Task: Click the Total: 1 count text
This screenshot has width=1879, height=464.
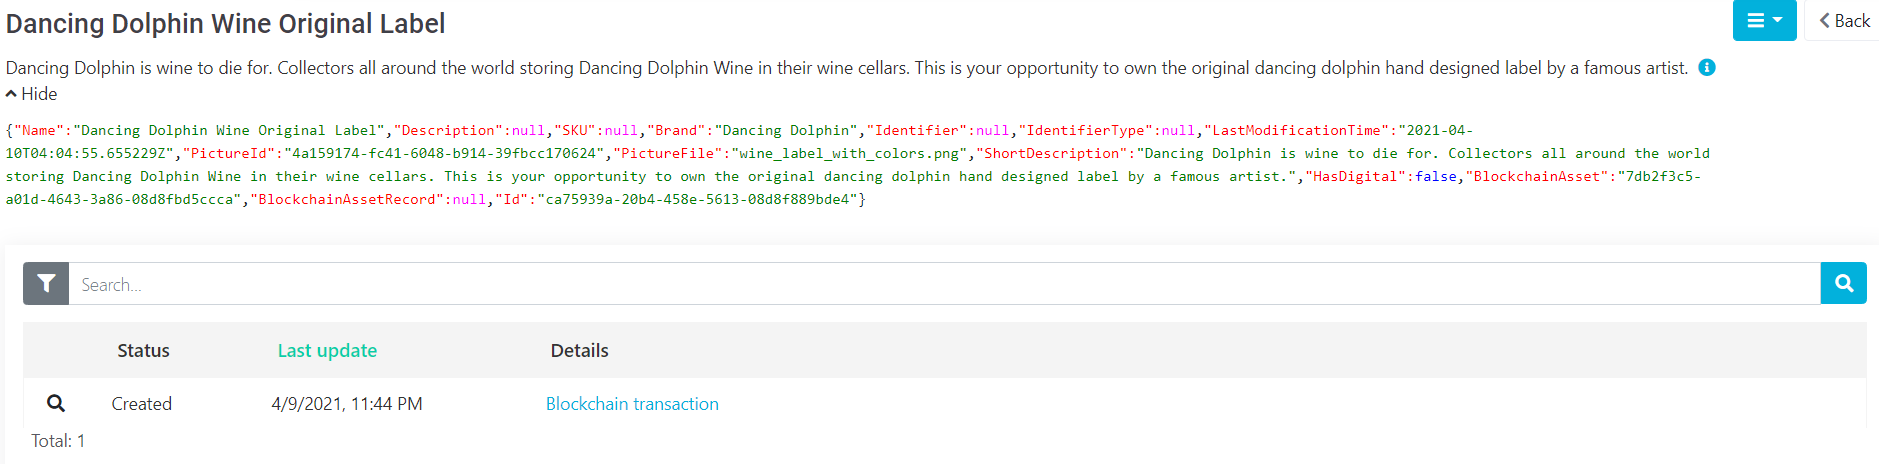Action: 58,441
